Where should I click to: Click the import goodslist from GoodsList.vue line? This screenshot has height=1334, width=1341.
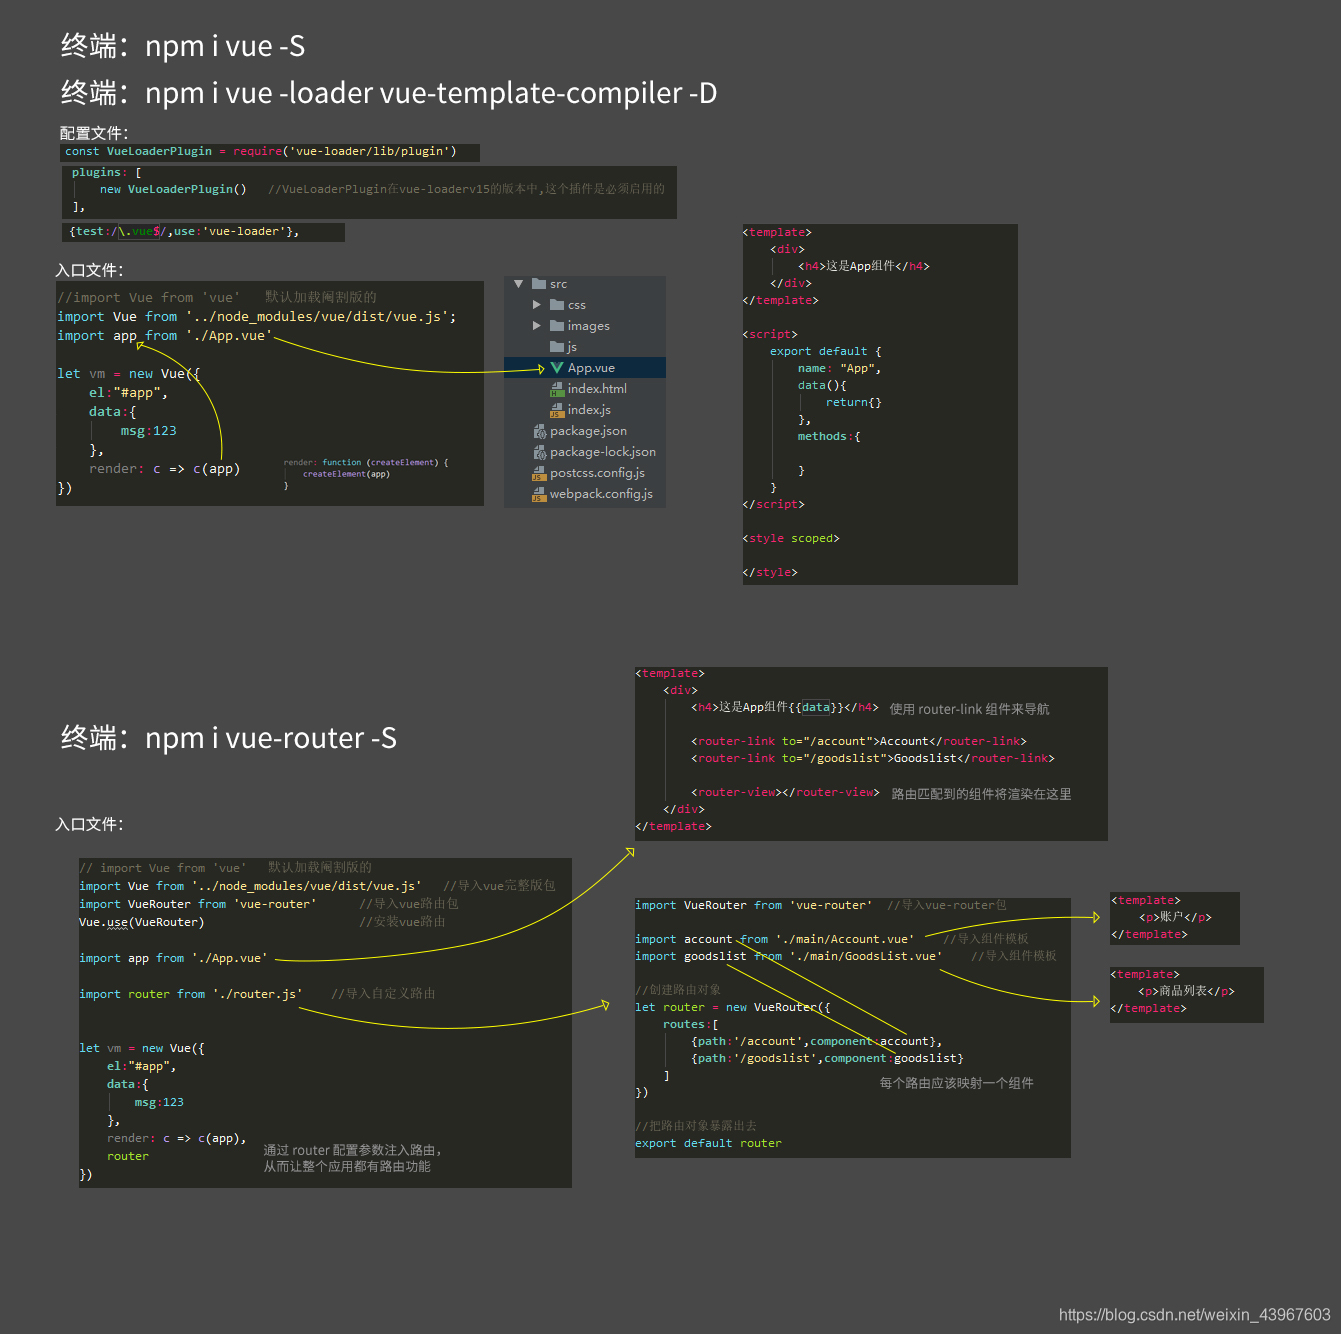click(789, 956)
